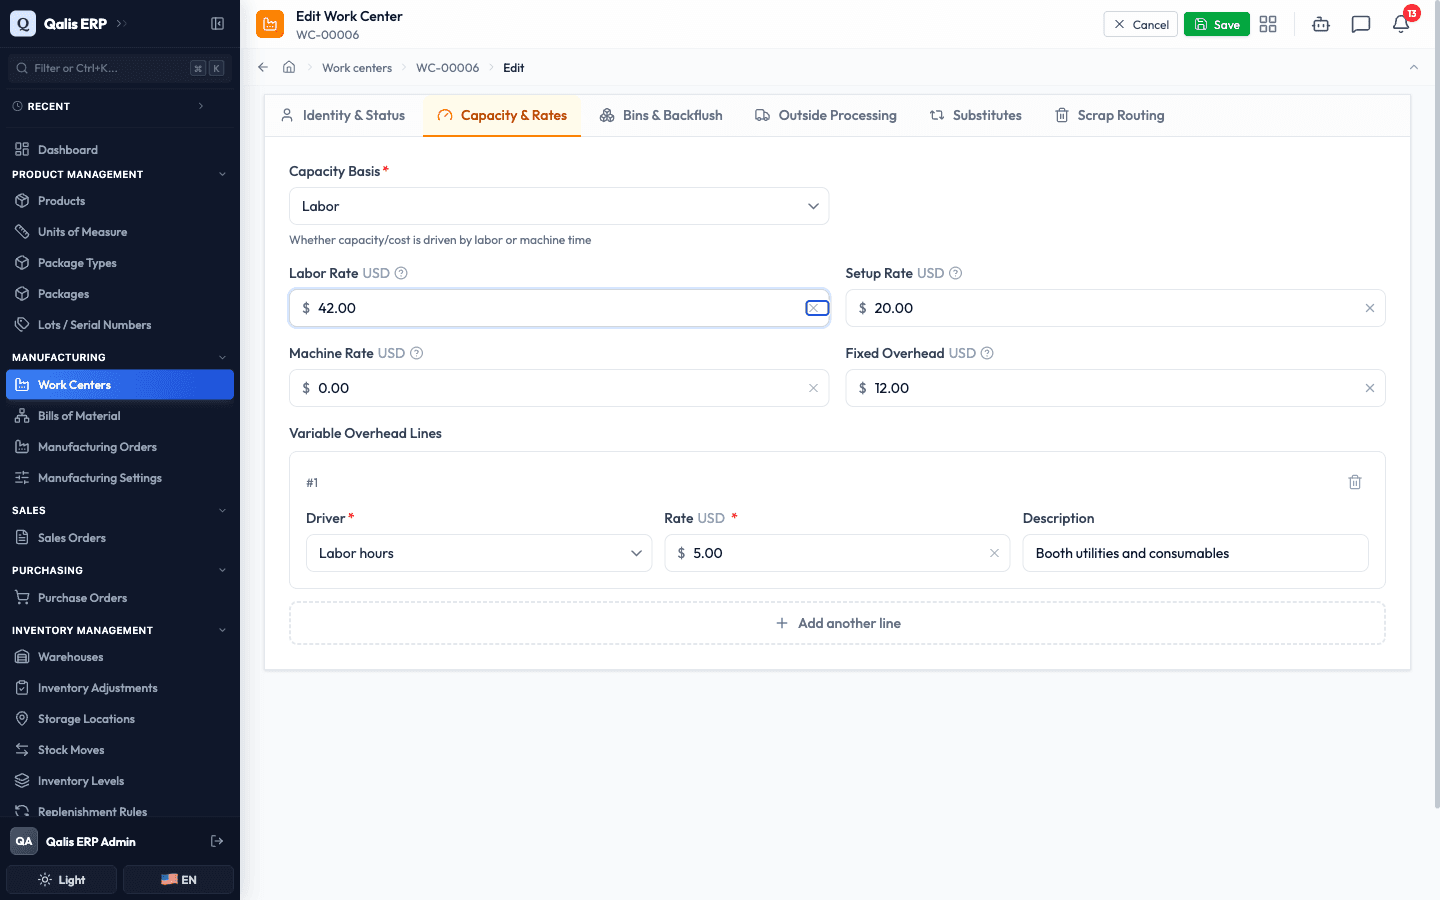Open the AI assistant robot icon
The height and width of the screenshot is (900, 1440).
click(x=1321, y=24)
